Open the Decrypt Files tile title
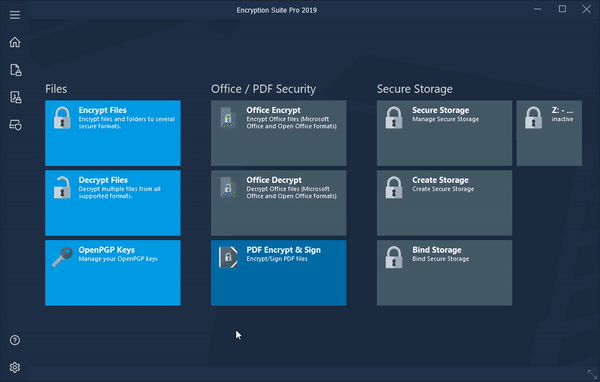The image size is (600, 382). pyautogui.click(x=103, y=180)
